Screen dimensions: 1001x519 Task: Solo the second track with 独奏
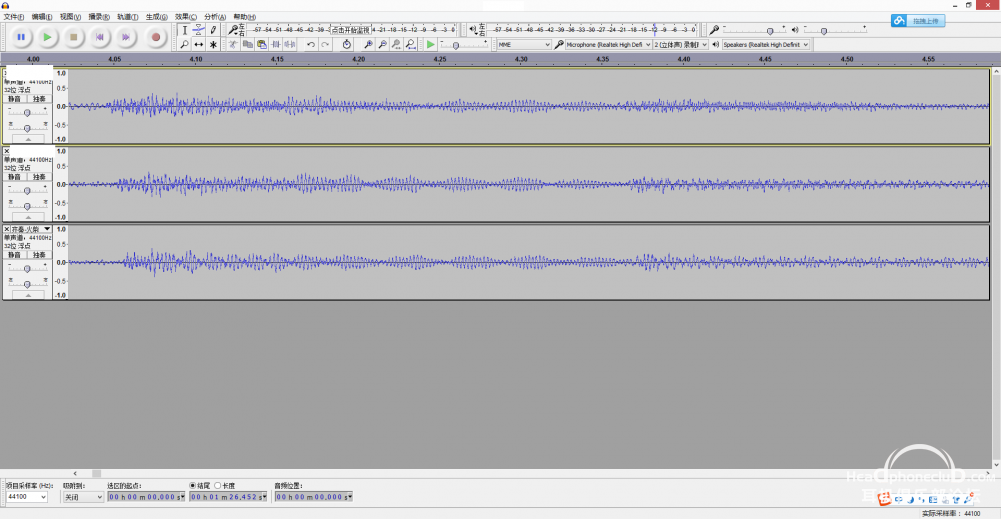tap(40, 177)
